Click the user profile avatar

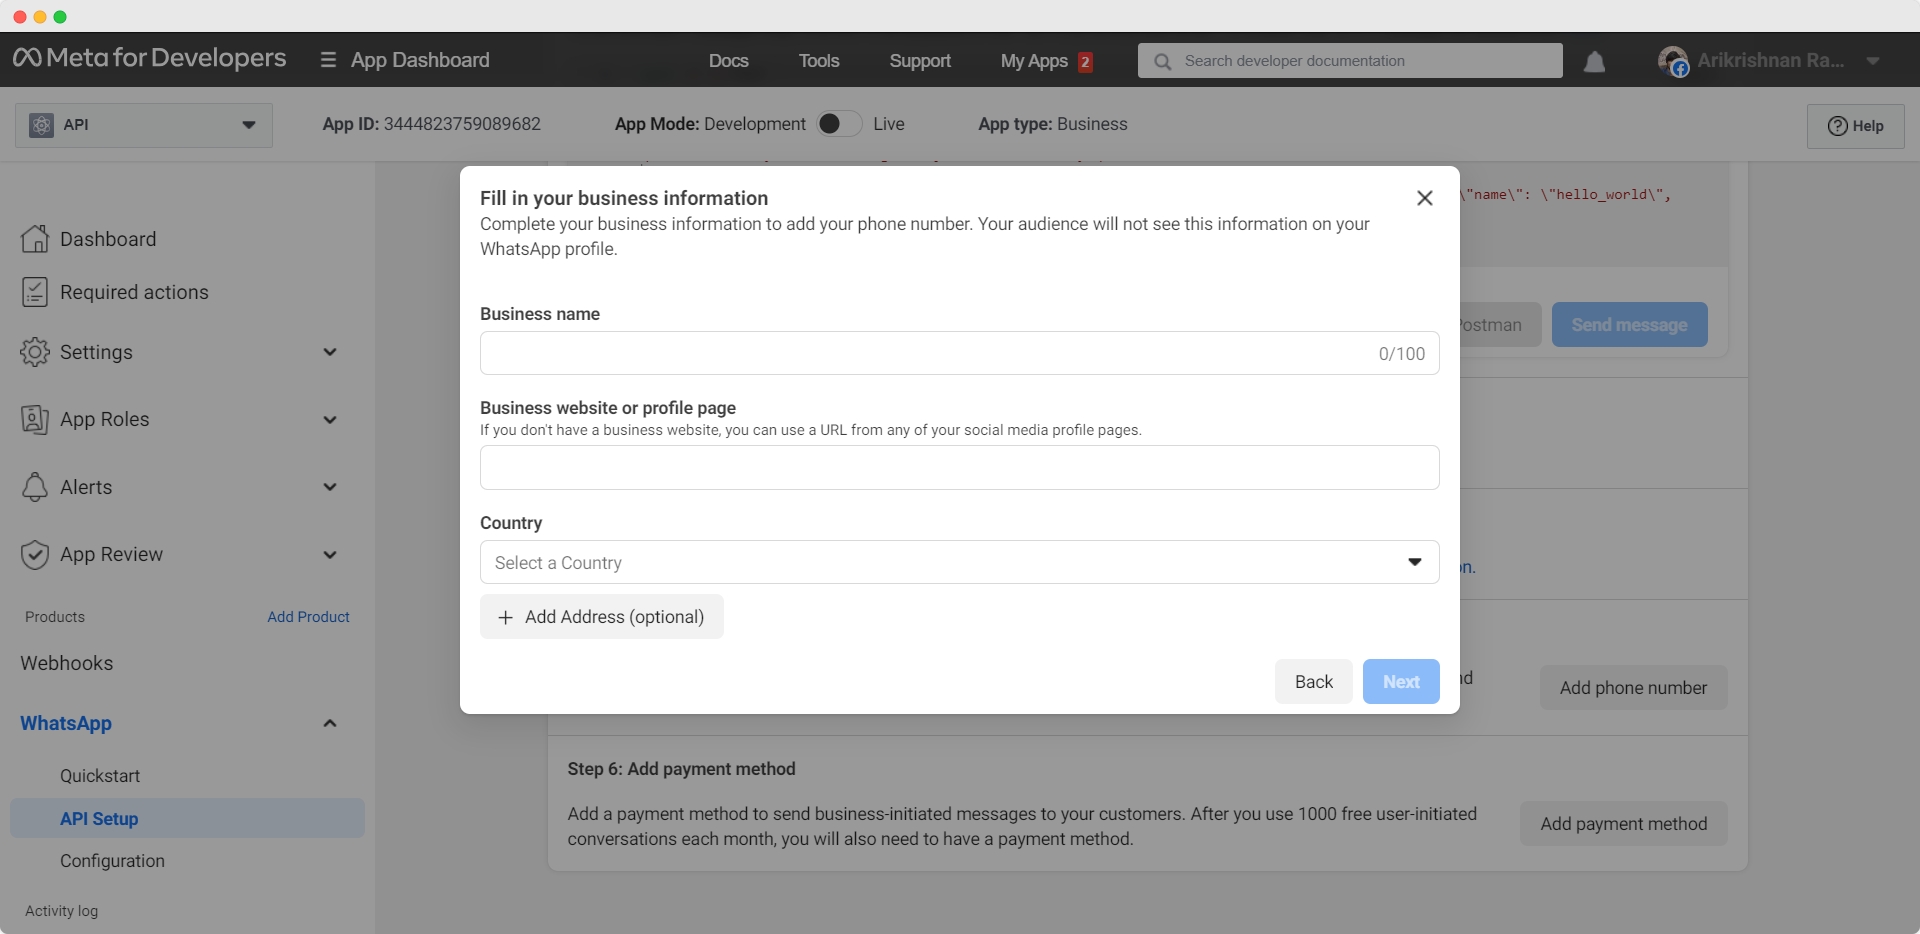(1673, 61)
